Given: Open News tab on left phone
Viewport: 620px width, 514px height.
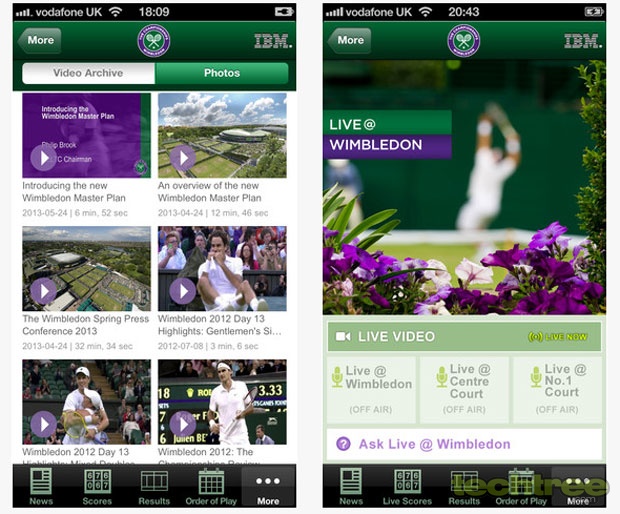Looking at the screenshot, I should (41, 487).
